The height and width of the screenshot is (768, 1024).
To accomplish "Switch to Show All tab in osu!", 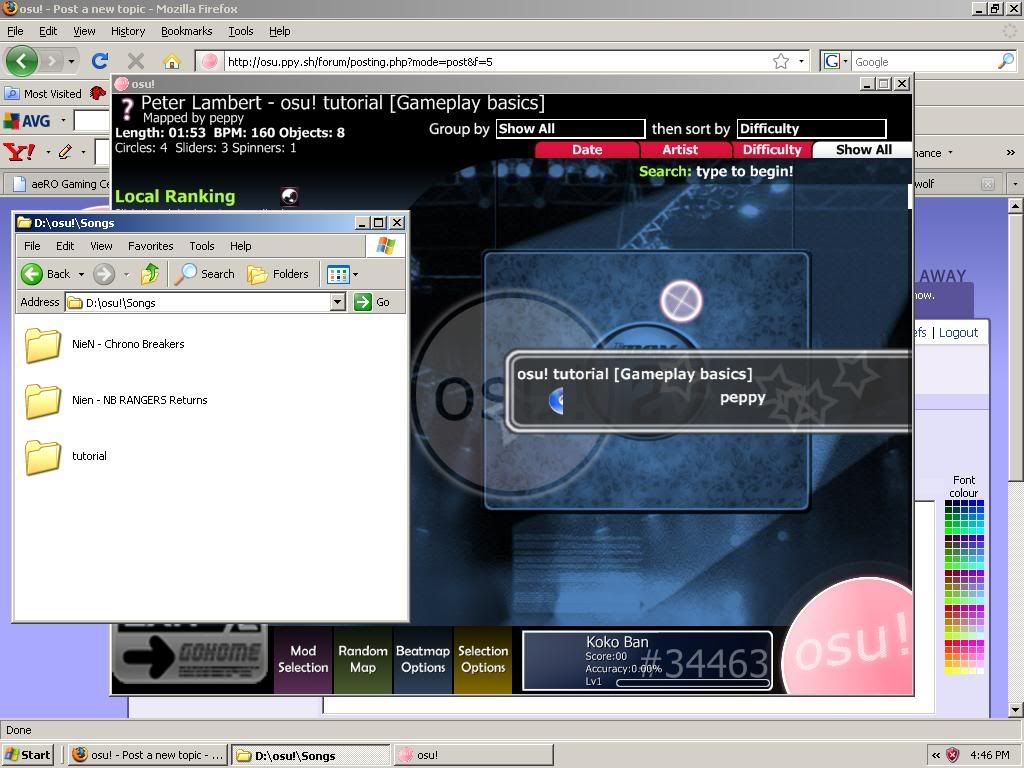I will click(x=863, y=150).
